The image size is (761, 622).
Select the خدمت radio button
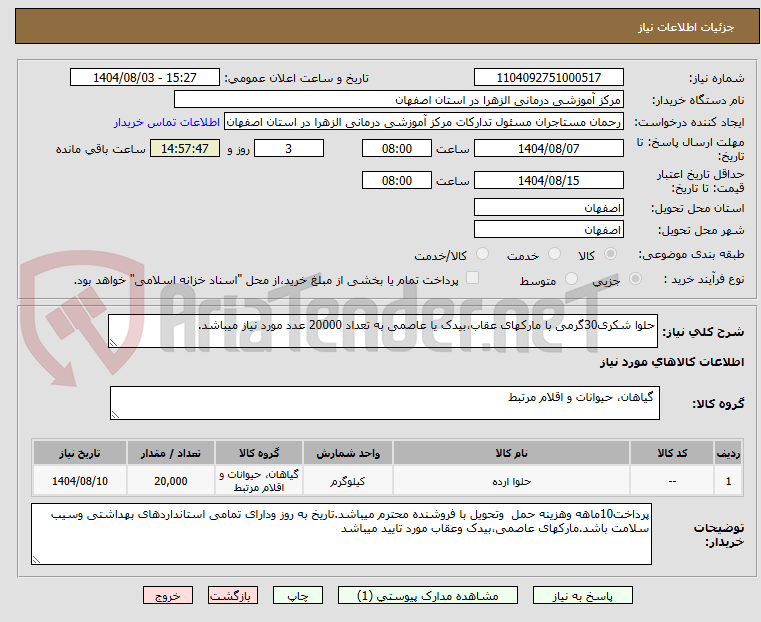tap(554, 254)
